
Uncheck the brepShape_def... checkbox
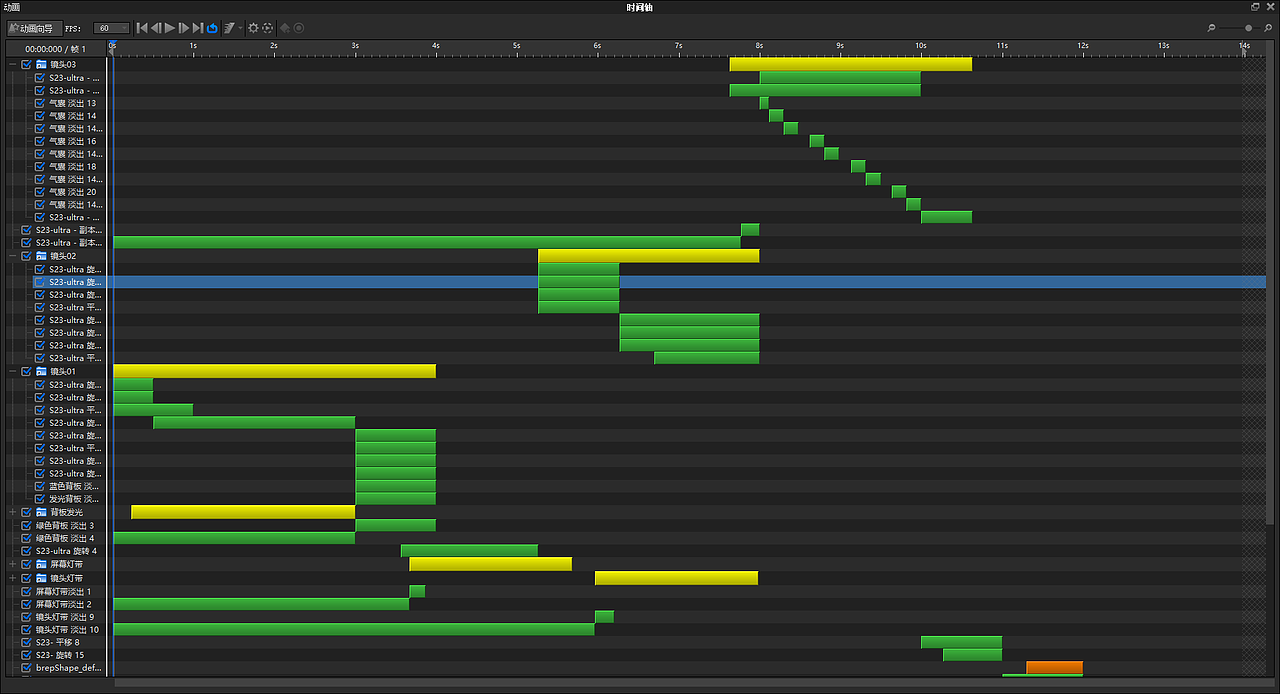click(27, 667)
